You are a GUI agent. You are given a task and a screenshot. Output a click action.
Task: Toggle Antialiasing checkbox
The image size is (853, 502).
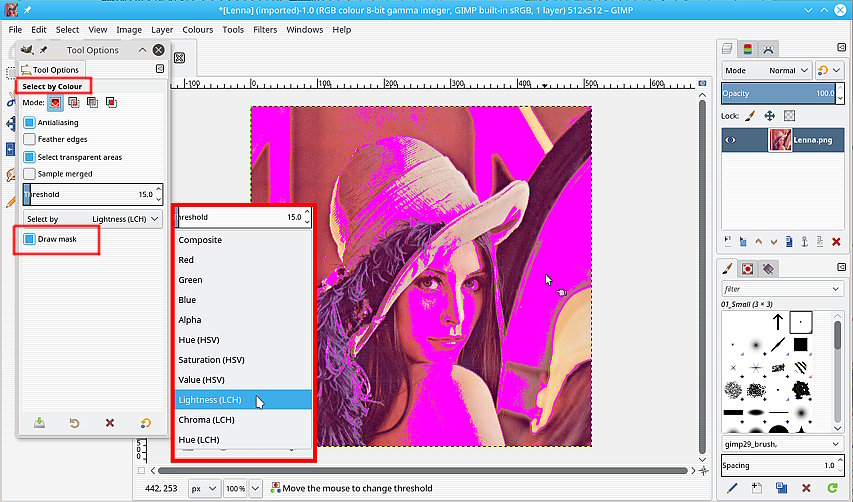click(x=29, y=122)
